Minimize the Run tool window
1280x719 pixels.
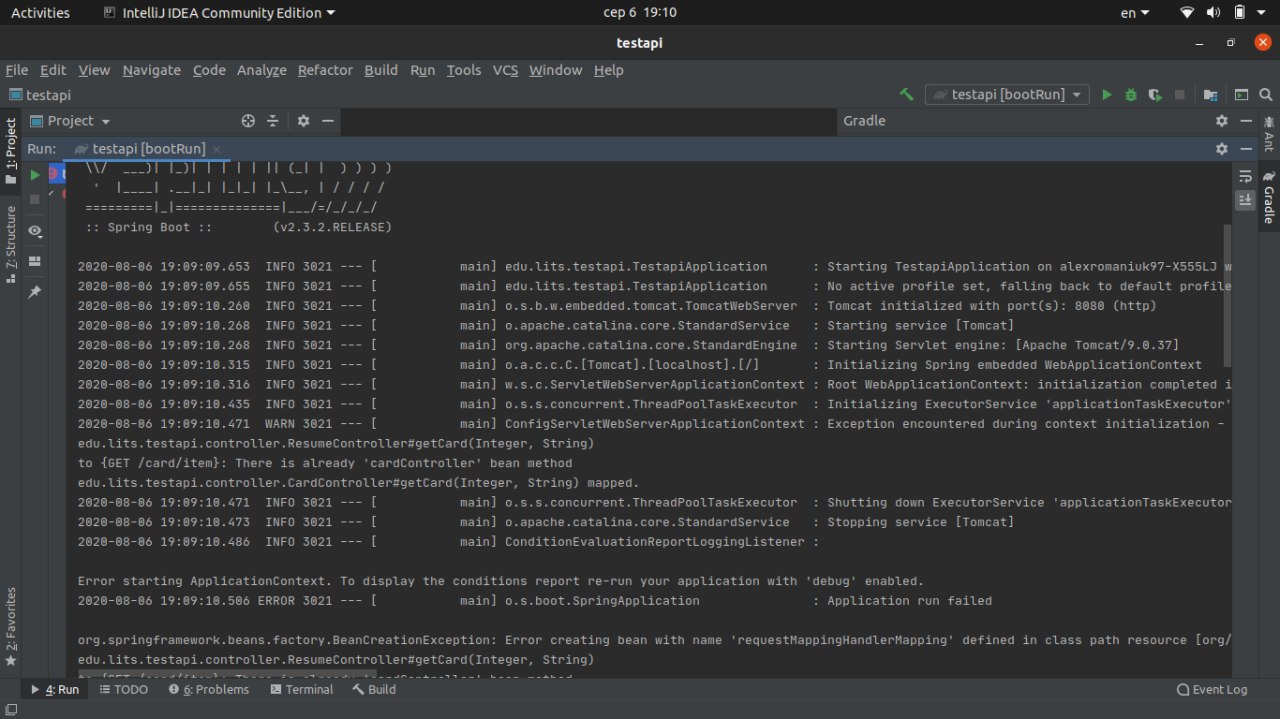coord(1245,148)
